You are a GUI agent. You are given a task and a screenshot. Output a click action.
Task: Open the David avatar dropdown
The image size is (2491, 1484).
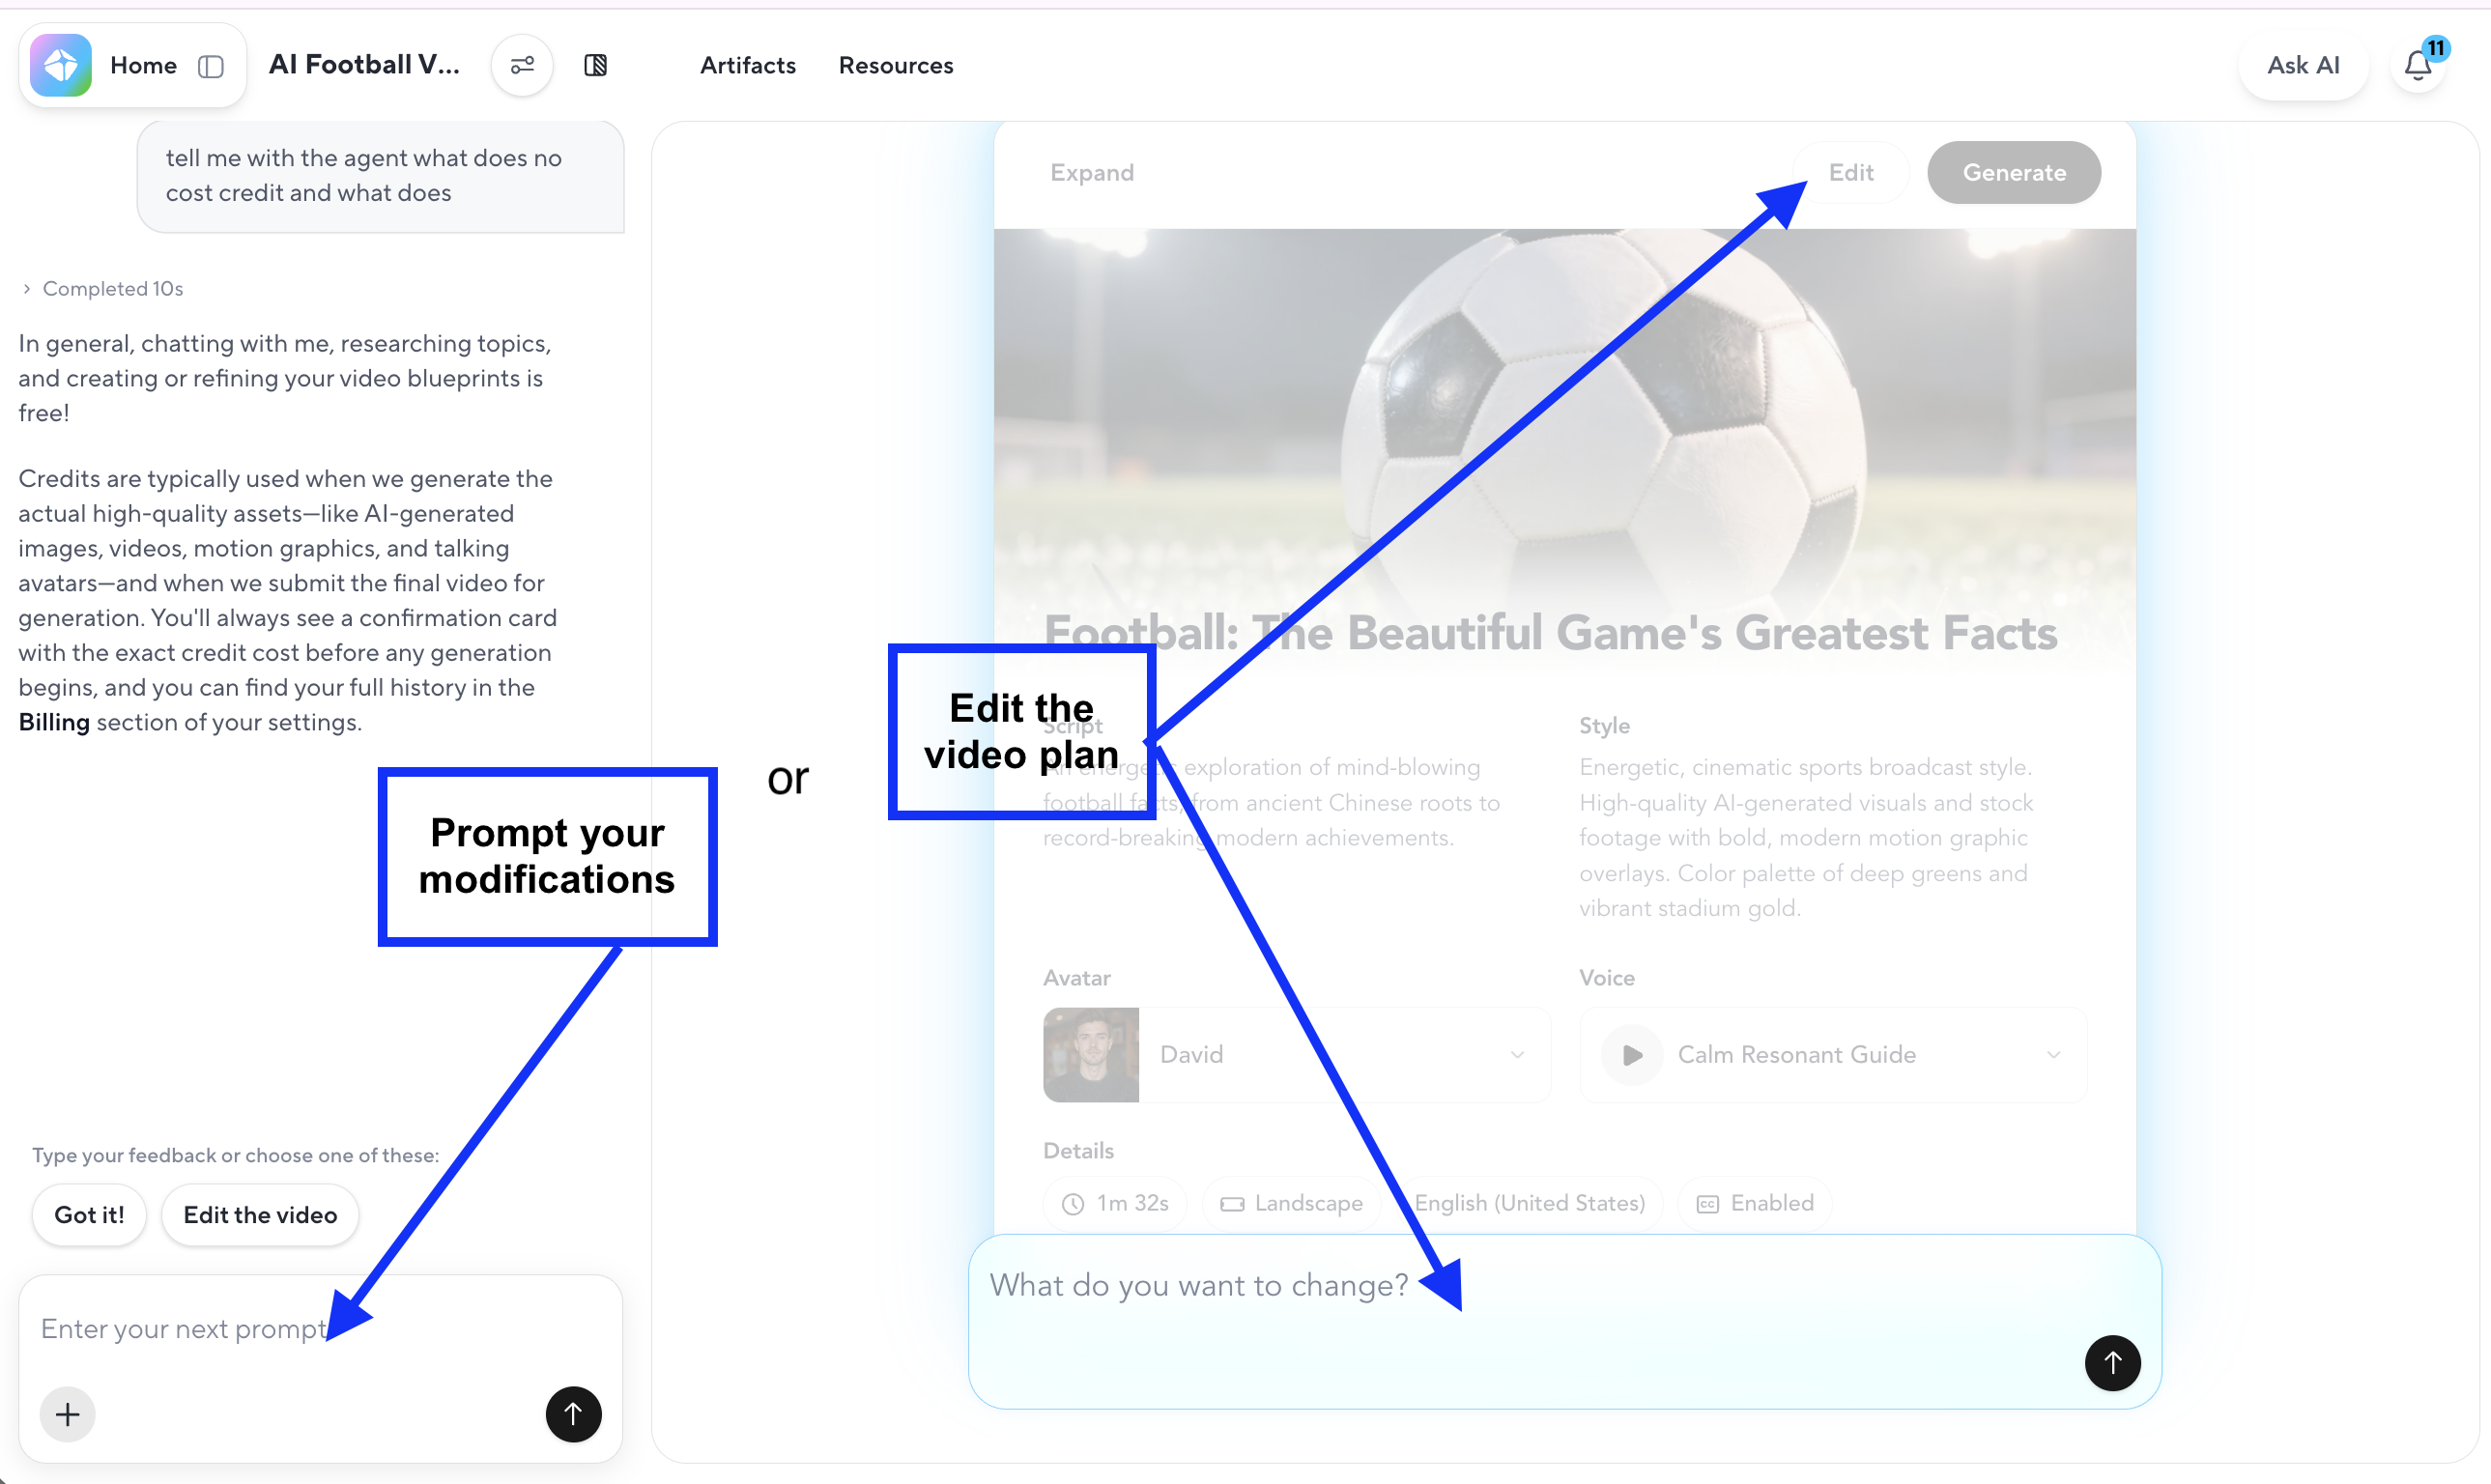pyautogui.click(x=1297, y=1055)
